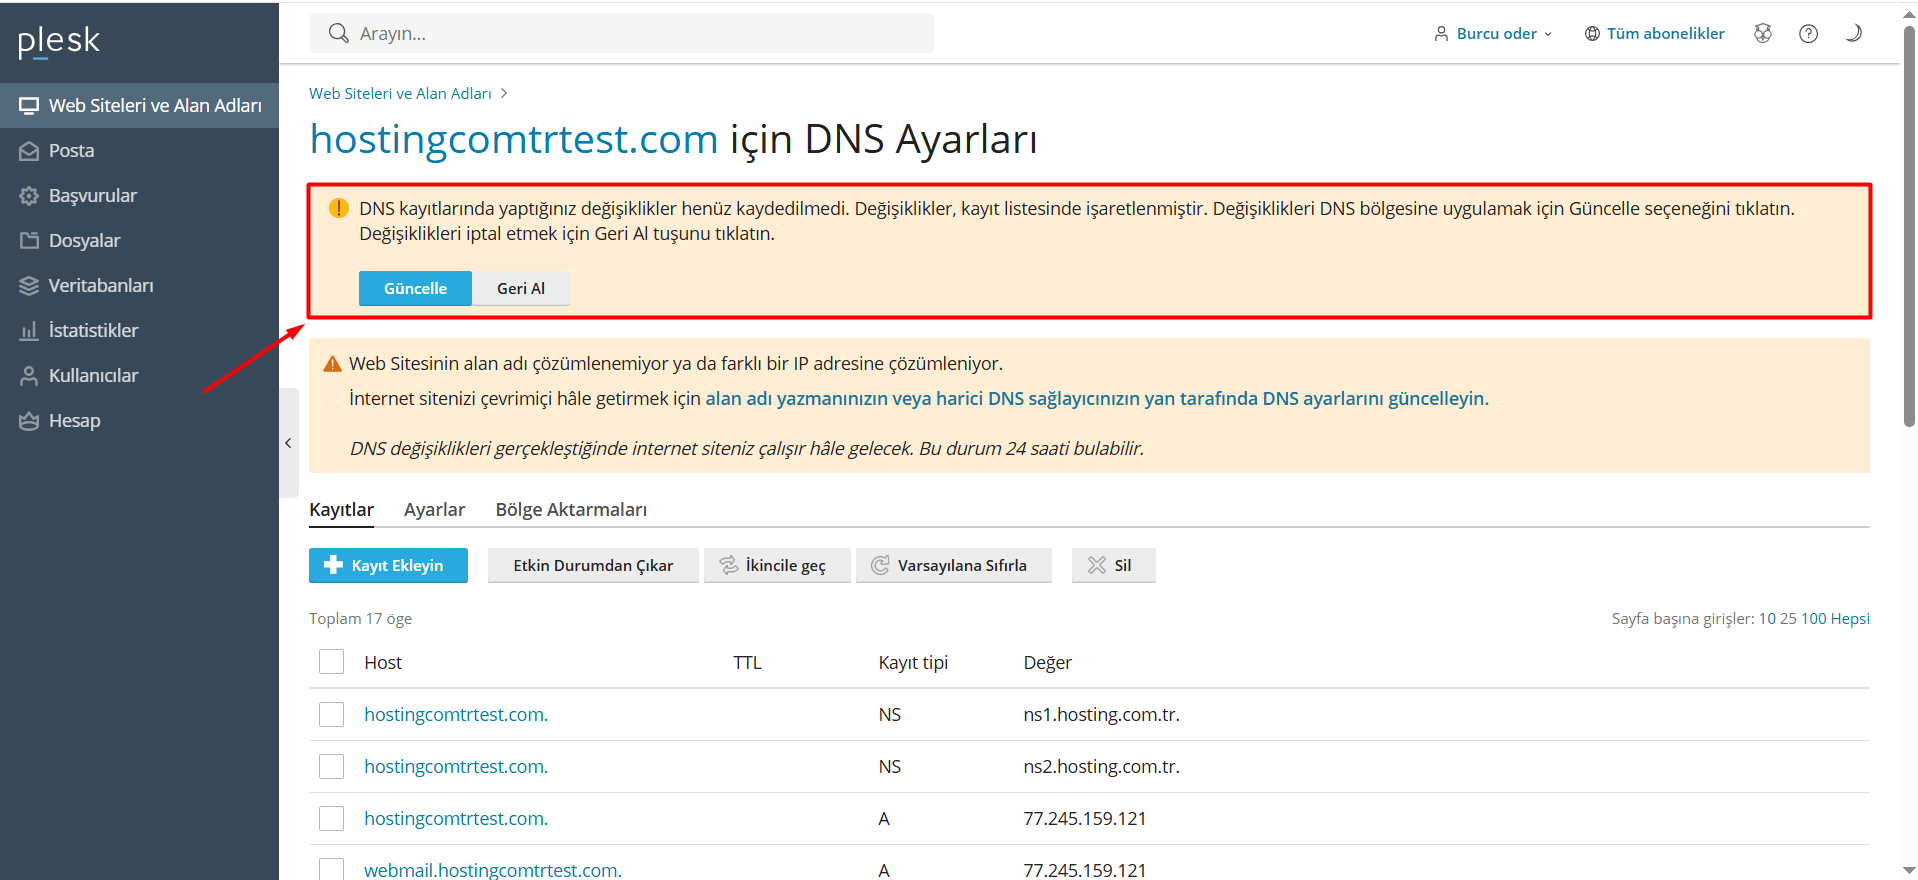Check the ns2.hosting.com.tr. NS record checkbox
Viewport: 1918px width, 880px height.
tap(331, 766)
